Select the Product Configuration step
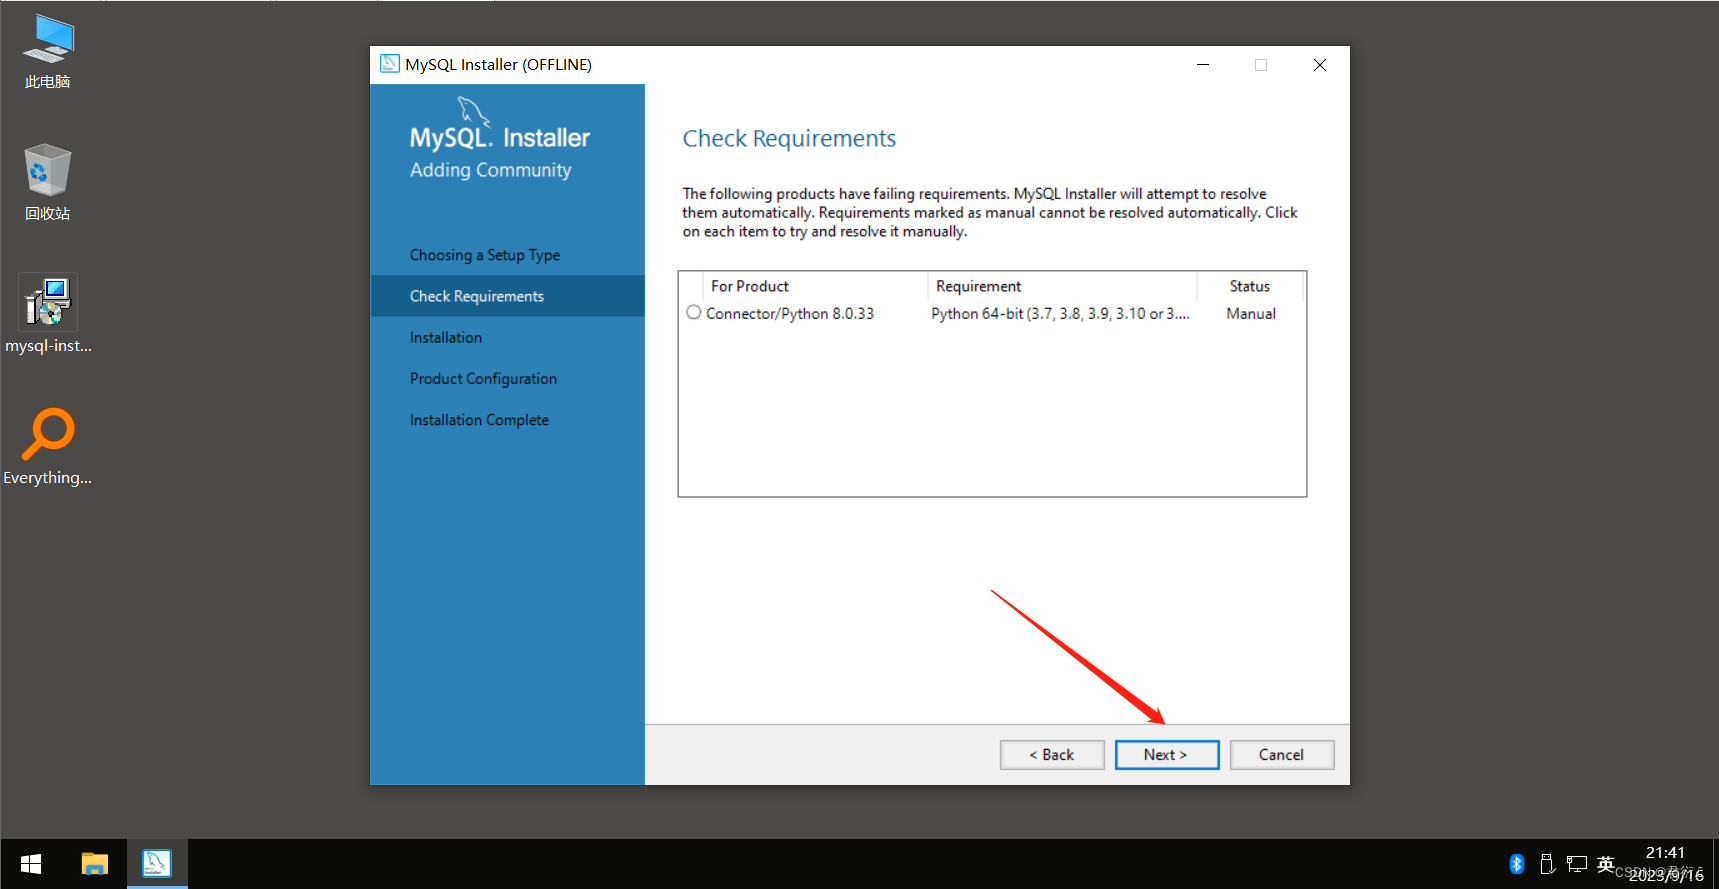The width and height of the screenshot is (1719, 889). point(484,379)
